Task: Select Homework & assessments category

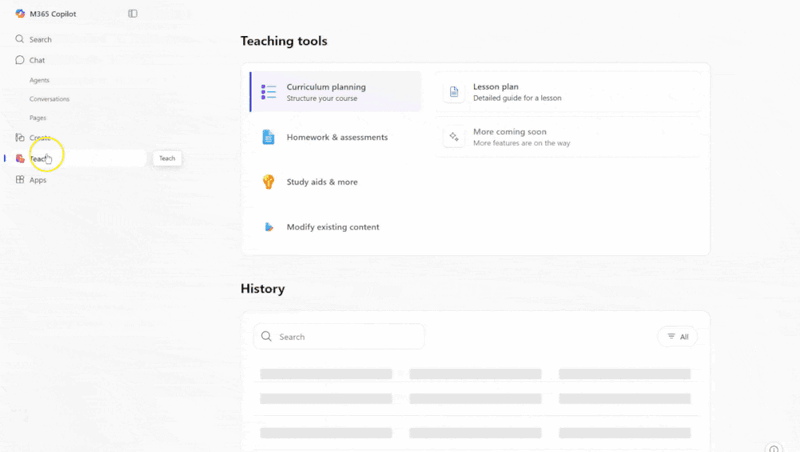Action: pos(335,137)
